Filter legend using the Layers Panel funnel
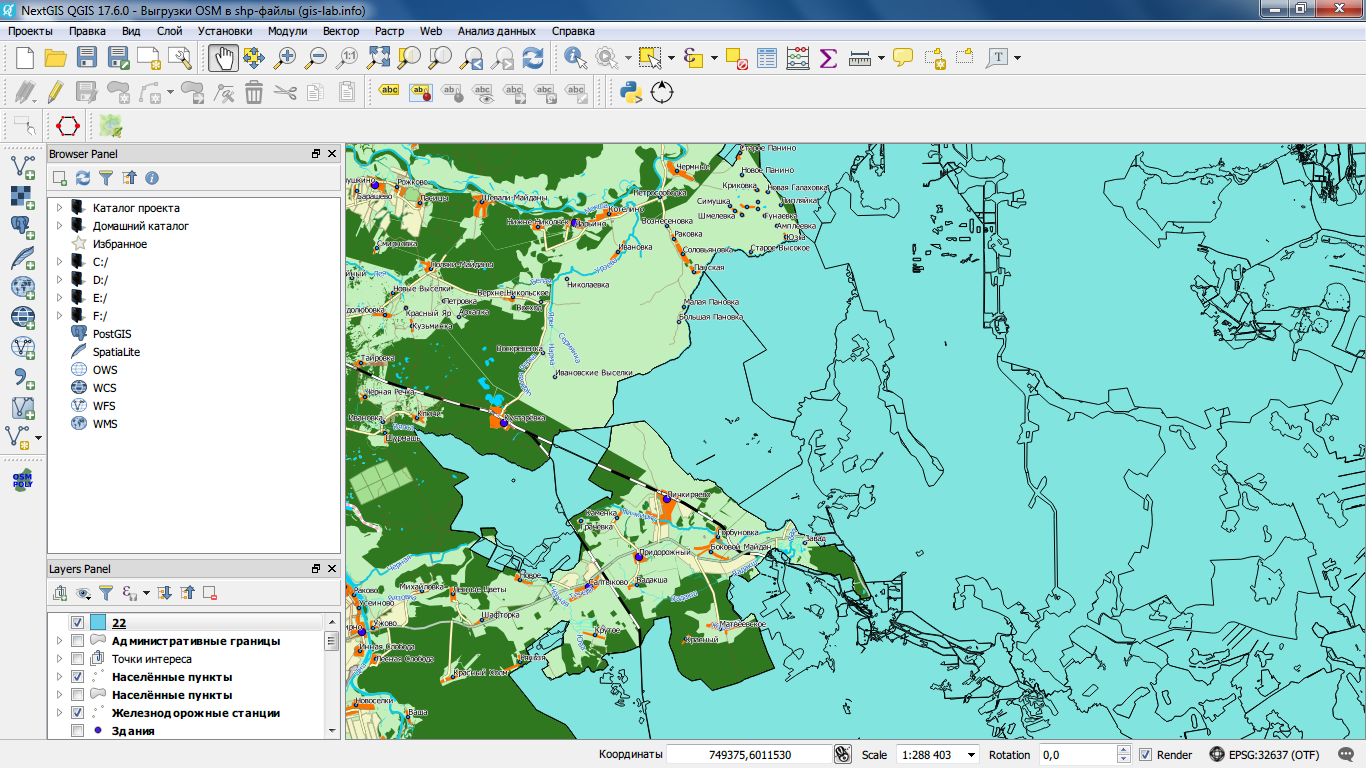The height and width of the screenshot is (768, 1366). click(x=106, y=593)
